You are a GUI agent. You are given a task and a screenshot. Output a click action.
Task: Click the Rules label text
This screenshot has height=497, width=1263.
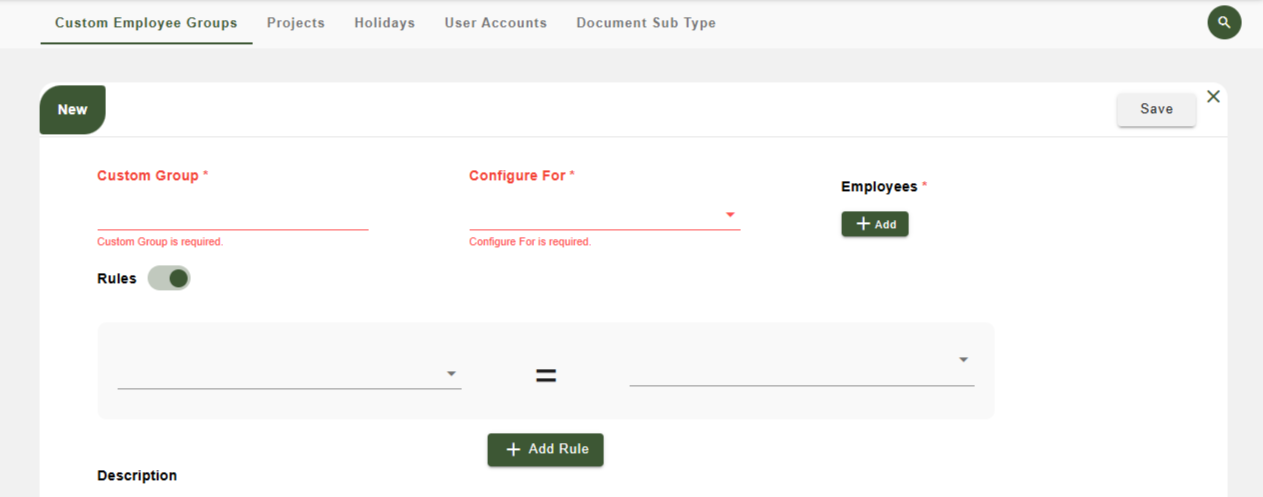pyautogui.click(x=116, y=278)
